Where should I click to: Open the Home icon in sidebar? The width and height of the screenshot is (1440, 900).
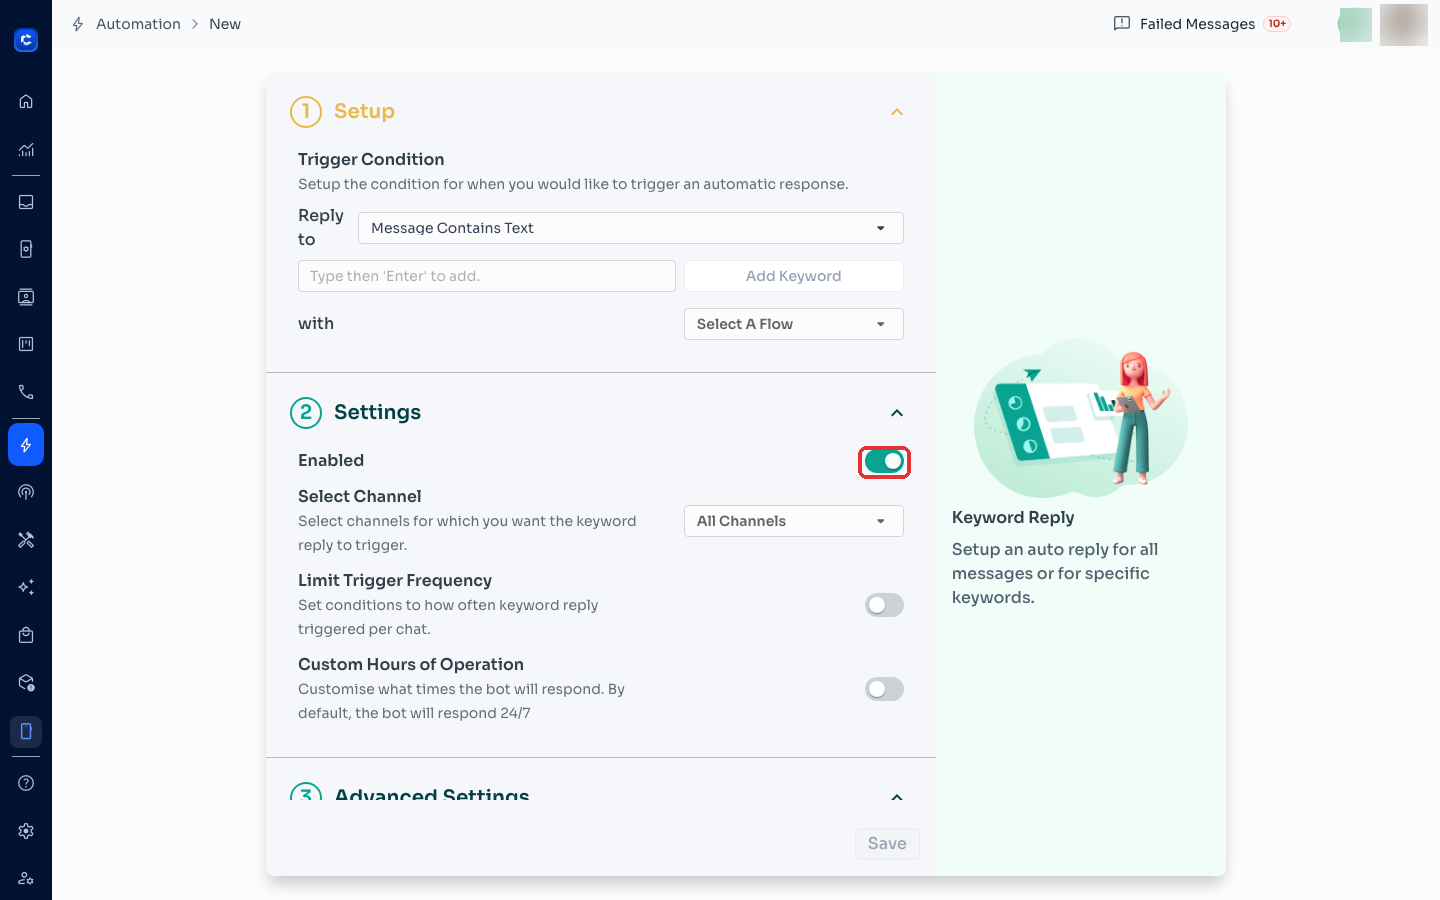(26, 101)
